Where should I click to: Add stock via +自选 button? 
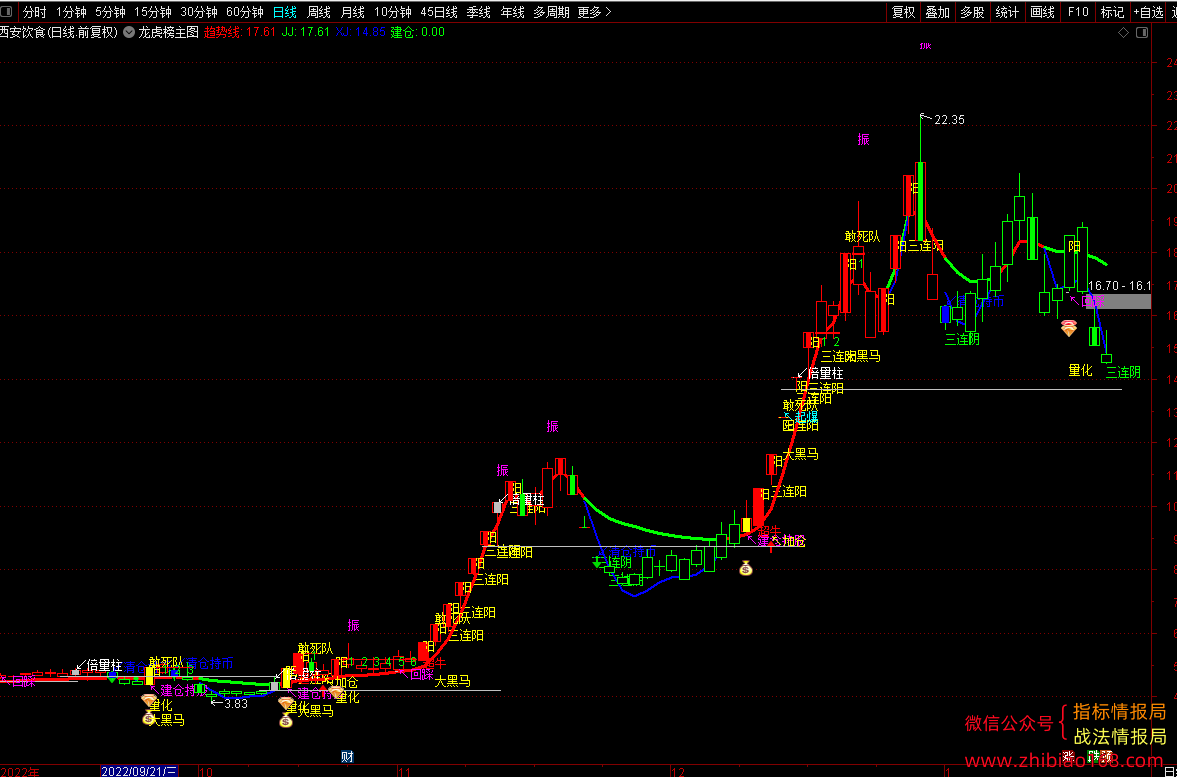[x=1148, y=12]
